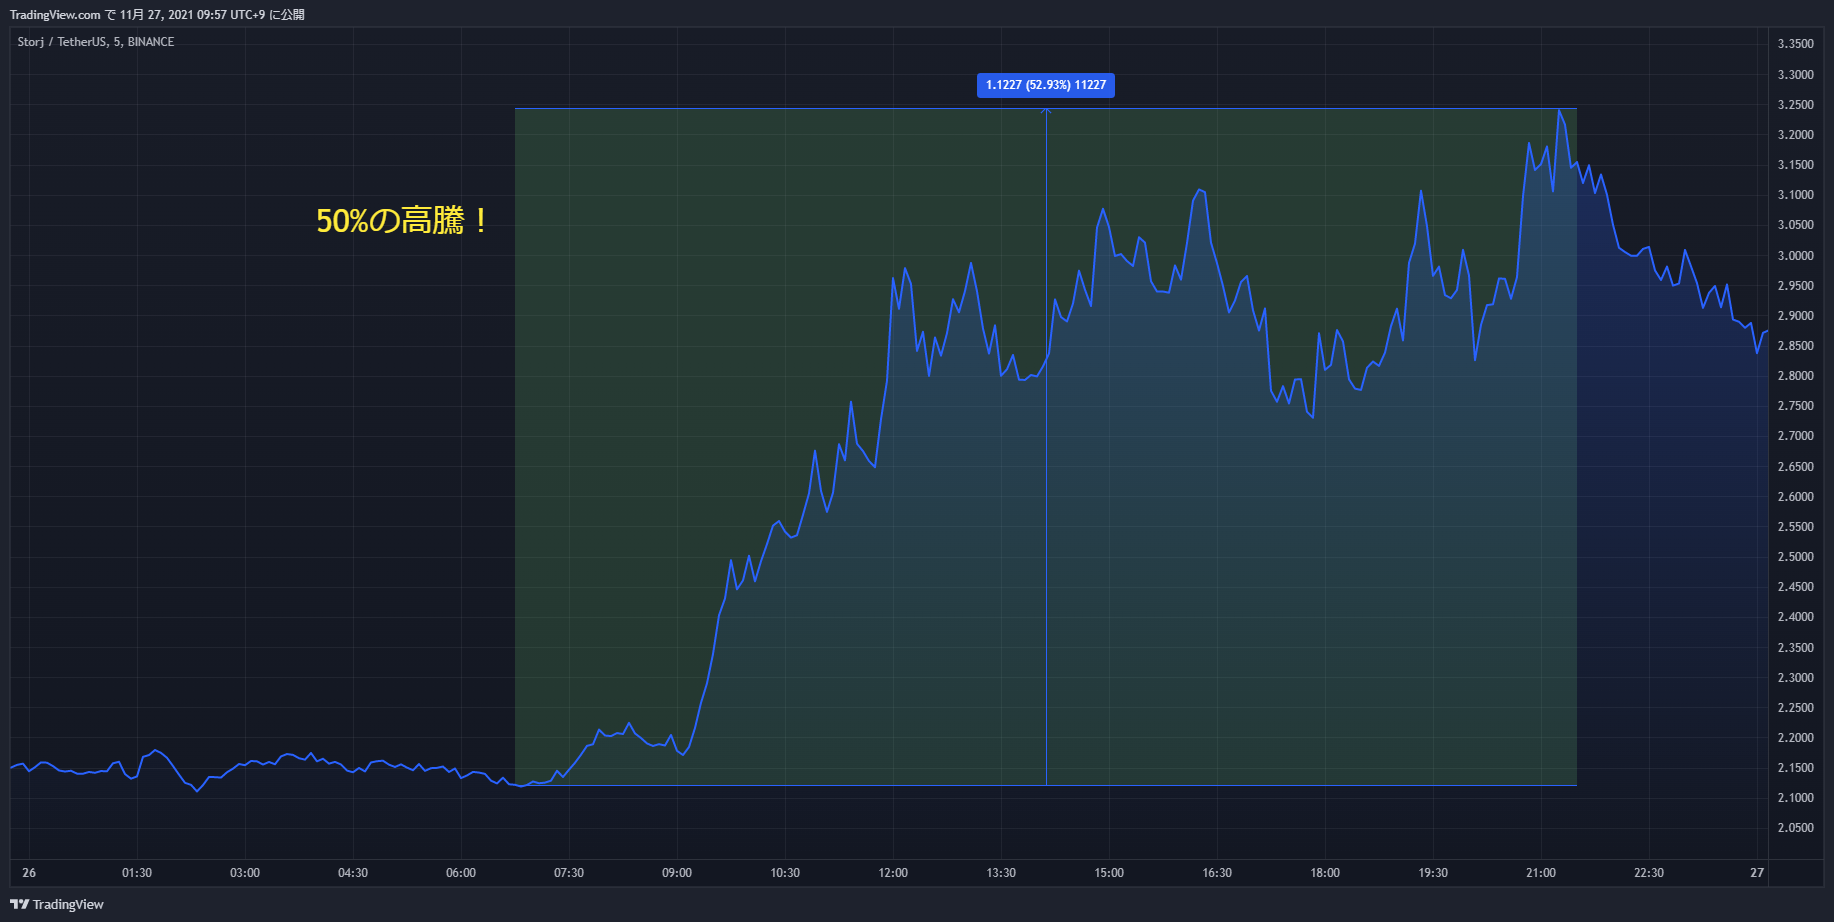Click the 3.3500 price axis label
This screenshot has height=922, width=1834.
point(1795,44)
